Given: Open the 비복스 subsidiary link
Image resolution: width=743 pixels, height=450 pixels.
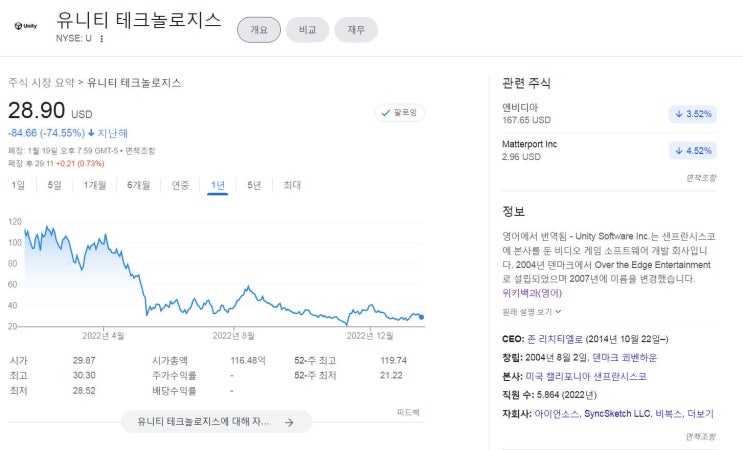Looking at the screenshot, I should coord(668,414).
